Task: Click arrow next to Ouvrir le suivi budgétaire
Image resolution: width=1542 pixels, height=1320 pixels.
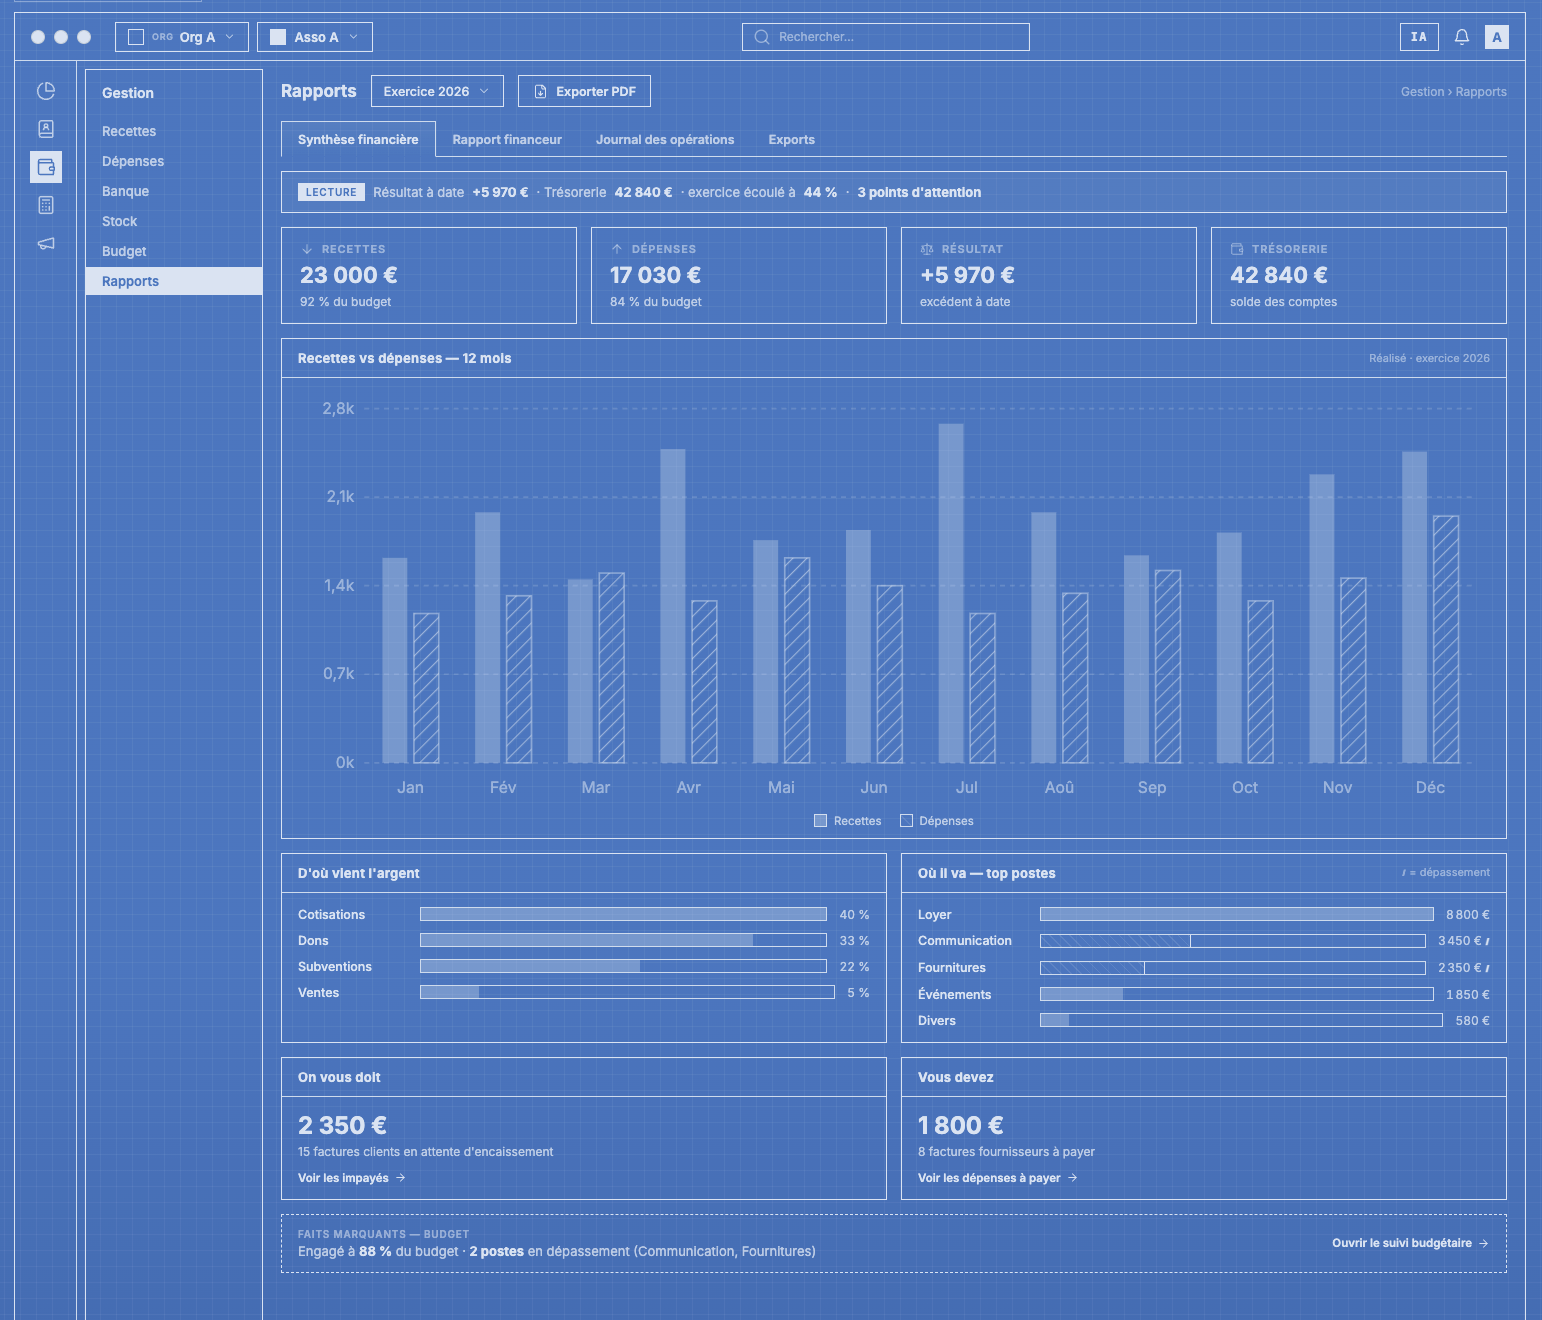Action: tap(1484, 1243)
